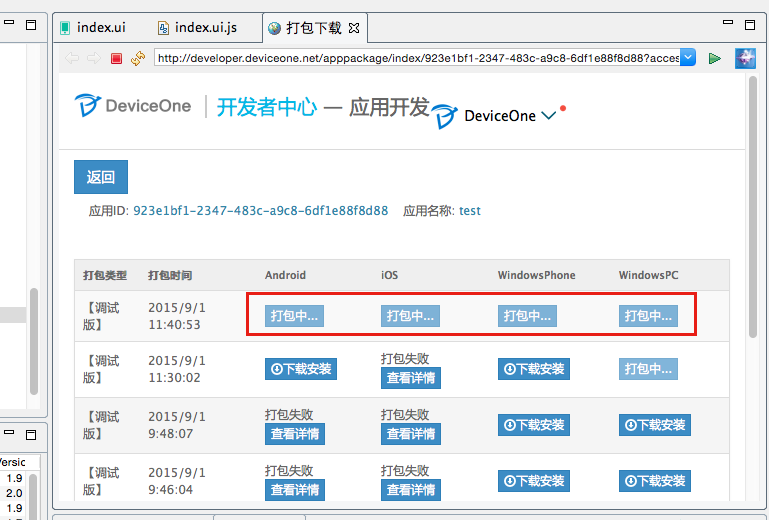Close the 打包下载 tab

pyautogui.click(x=354, y=28)
